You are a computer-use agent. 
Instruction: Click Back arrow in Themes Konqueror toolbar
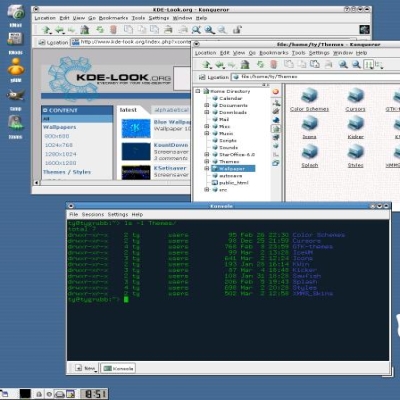click(x=220, y=64)
